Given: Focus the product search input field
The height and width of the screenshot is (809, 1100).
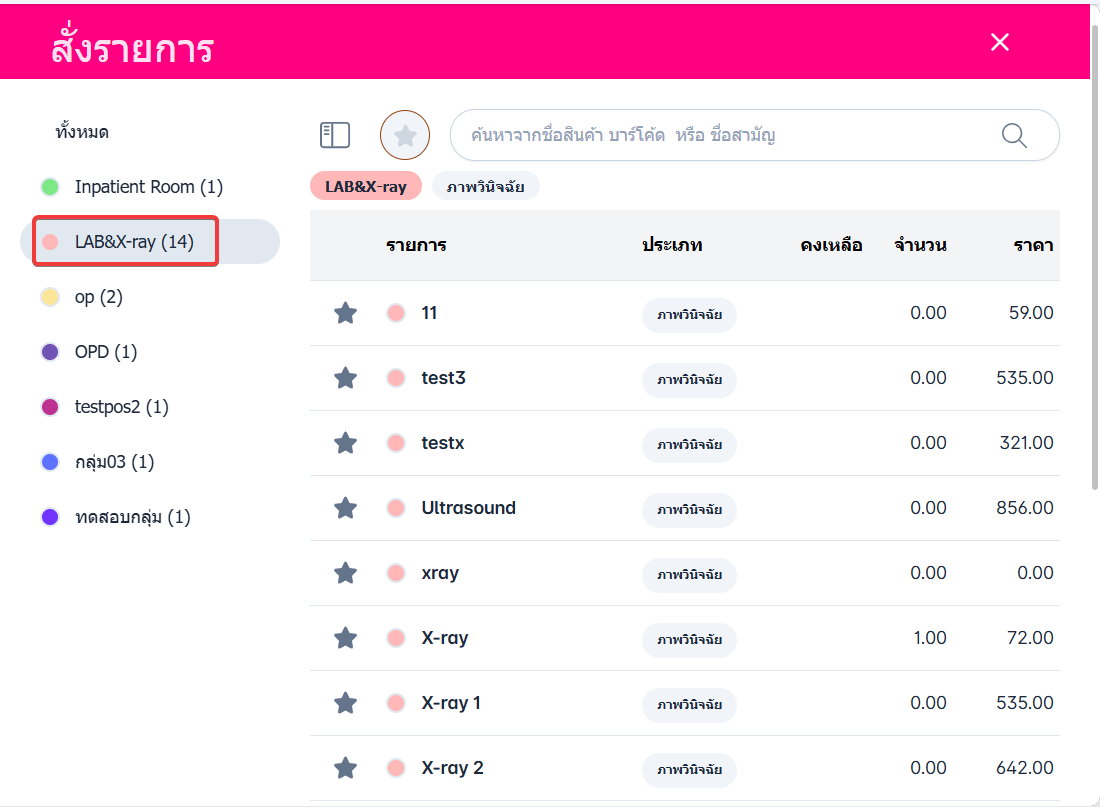Looking at the screenshot, I should pos(720,135).
